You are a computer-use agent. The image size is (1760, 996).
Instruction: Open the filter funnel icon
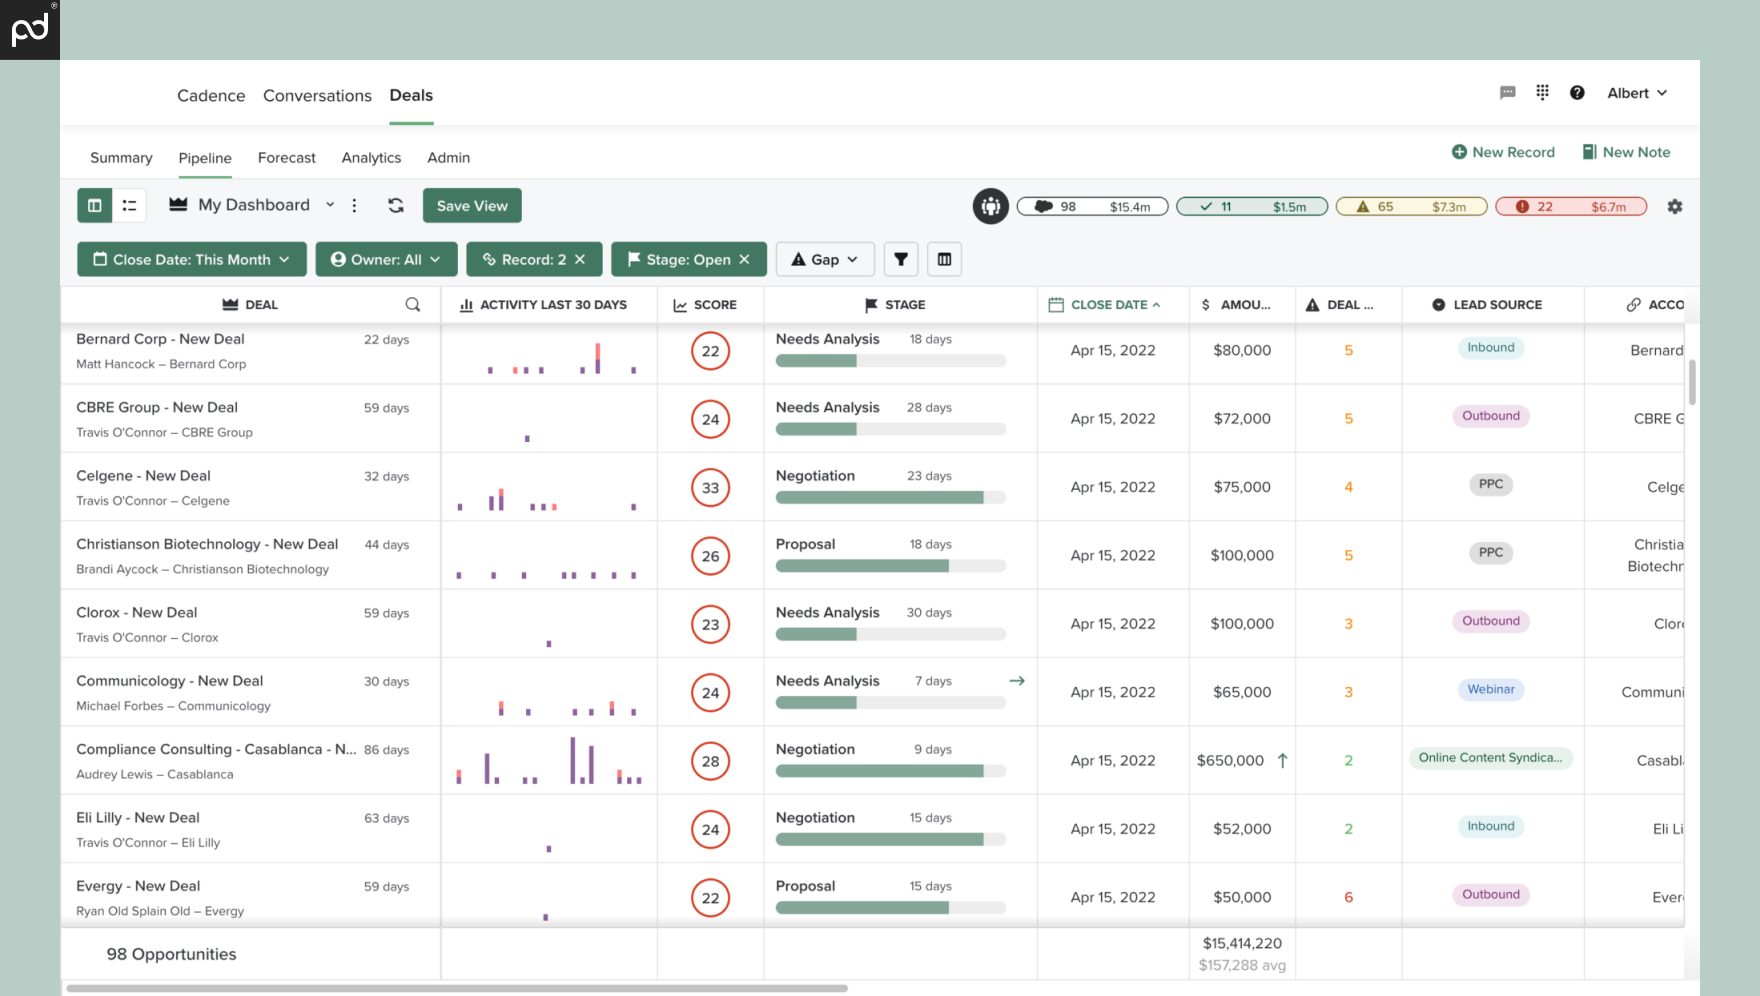[900, 259]
